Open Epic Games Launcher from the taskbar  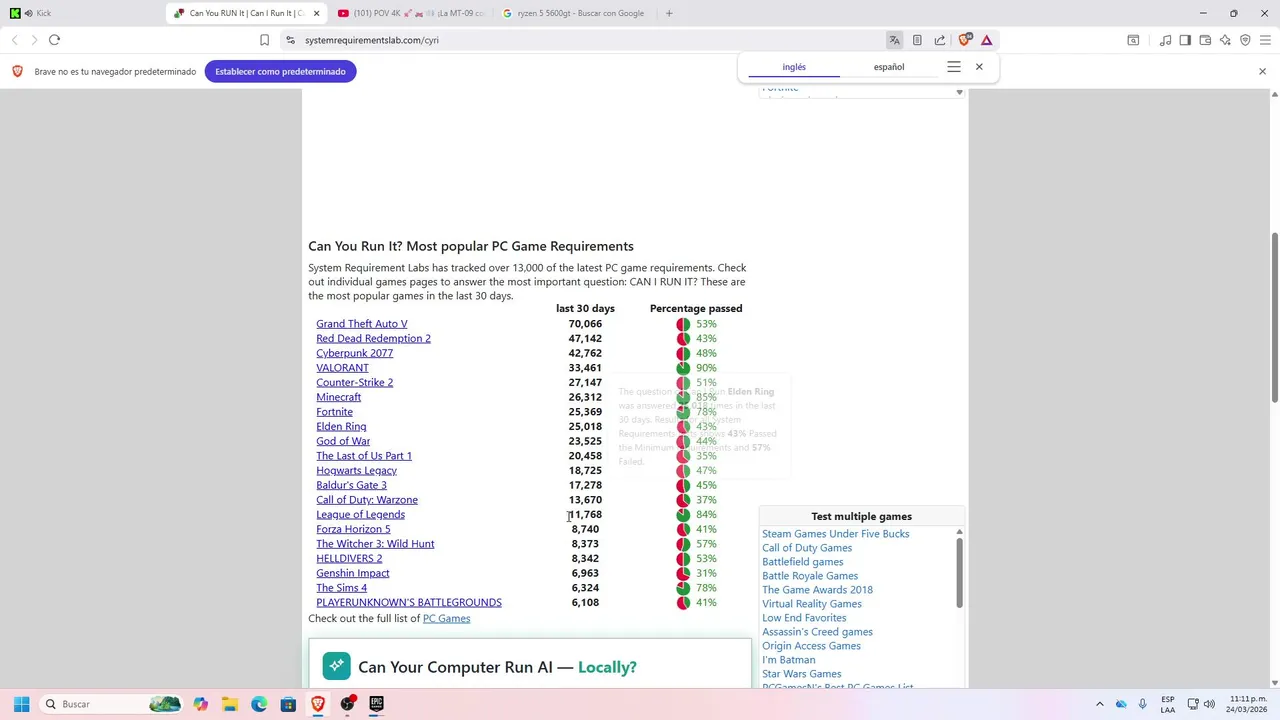(x=376, y=704)
